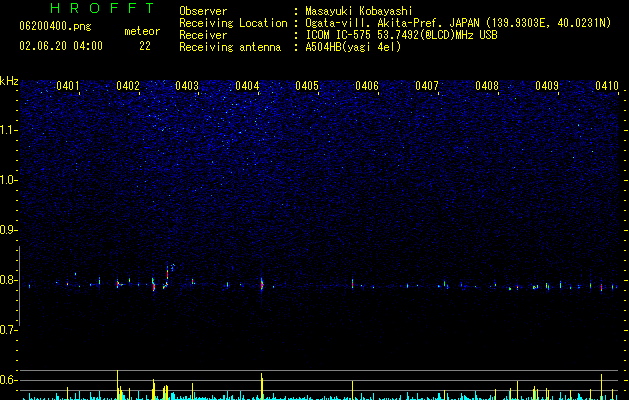Click the 0.7 kHz axis label
This screenshot has width=629, height=400.
(8, 330)
